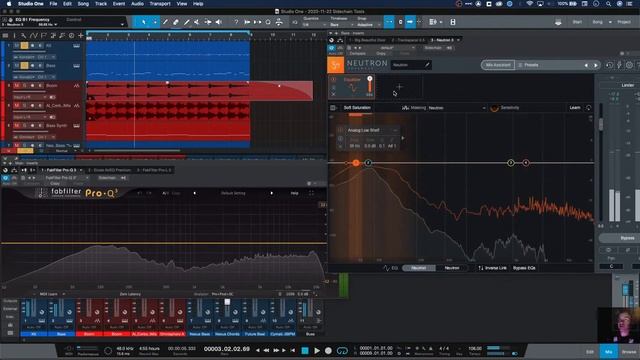This screenshot has width=640, height=360.
Task: Toggle the Neutron plugin power/activate button
Action: [x=331, y=48]
